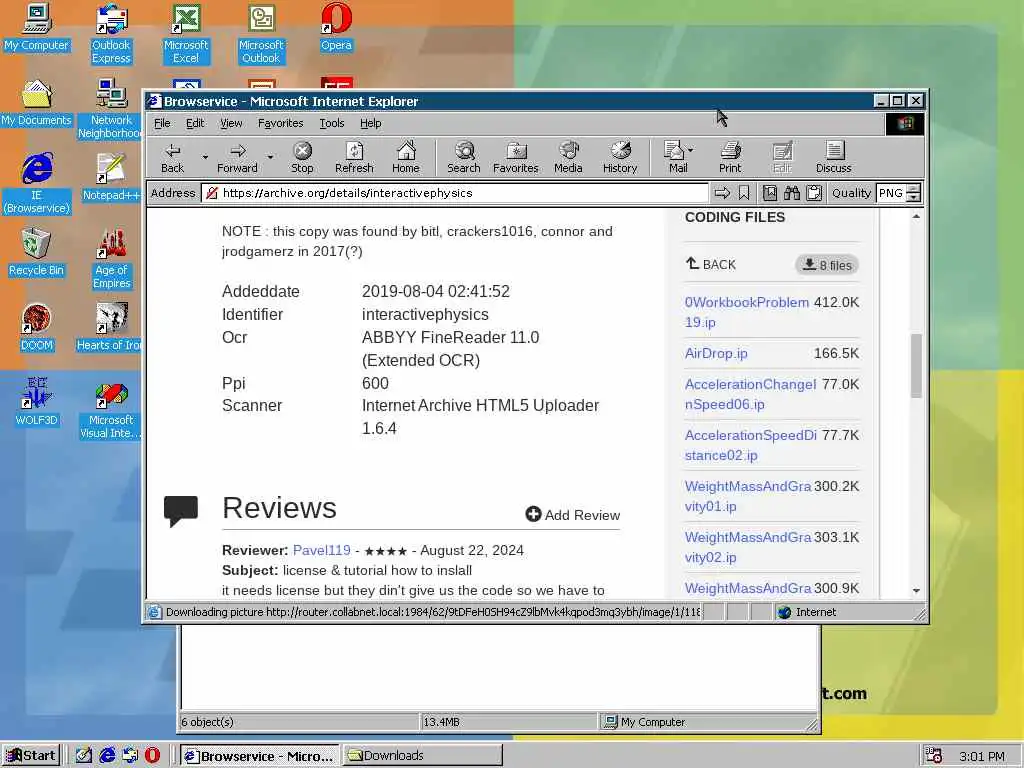Click the clipboard icon in address toolbar
The width and height of the screenshot is (1024, 768).
pos(814,193)
